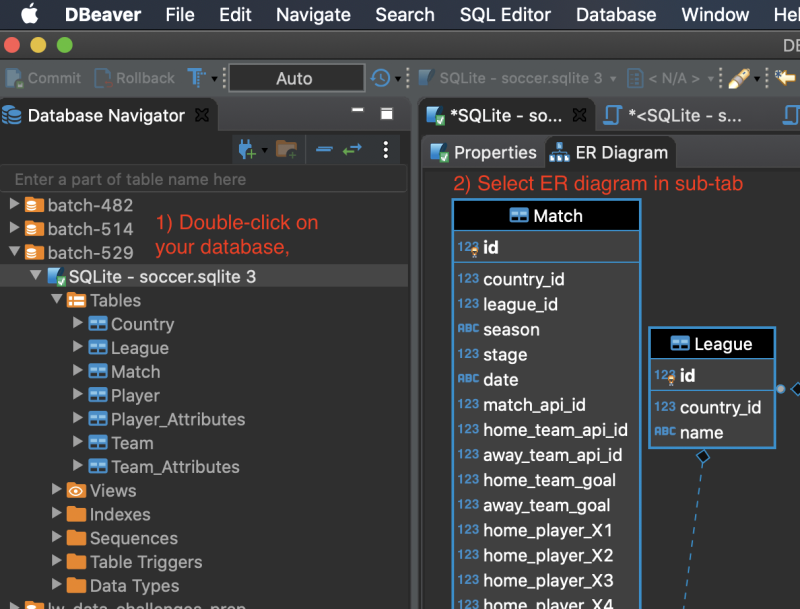Select the season column in Match entity
Image resolution: width=800 pixels, height=609 pixels.
[546, 329]
